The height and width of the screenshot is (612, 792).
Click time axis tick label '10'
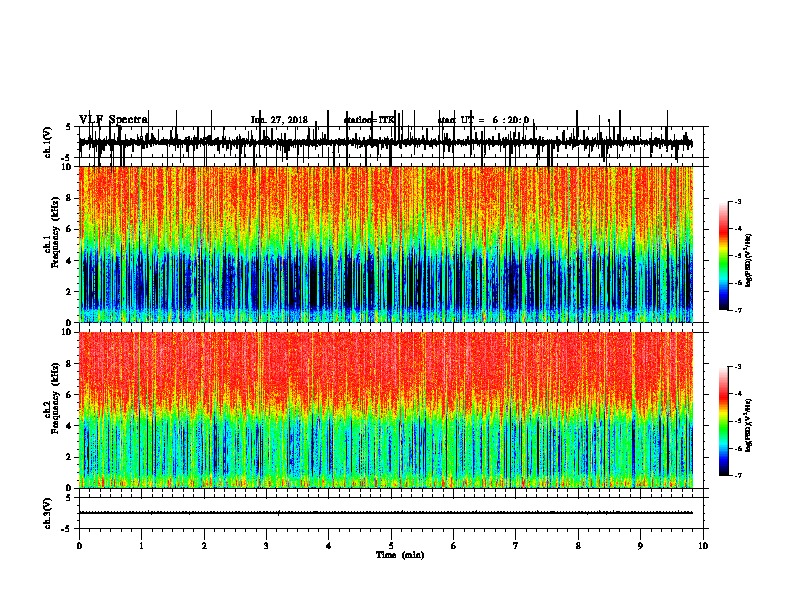pyautogui.click(x=703, y=546)
